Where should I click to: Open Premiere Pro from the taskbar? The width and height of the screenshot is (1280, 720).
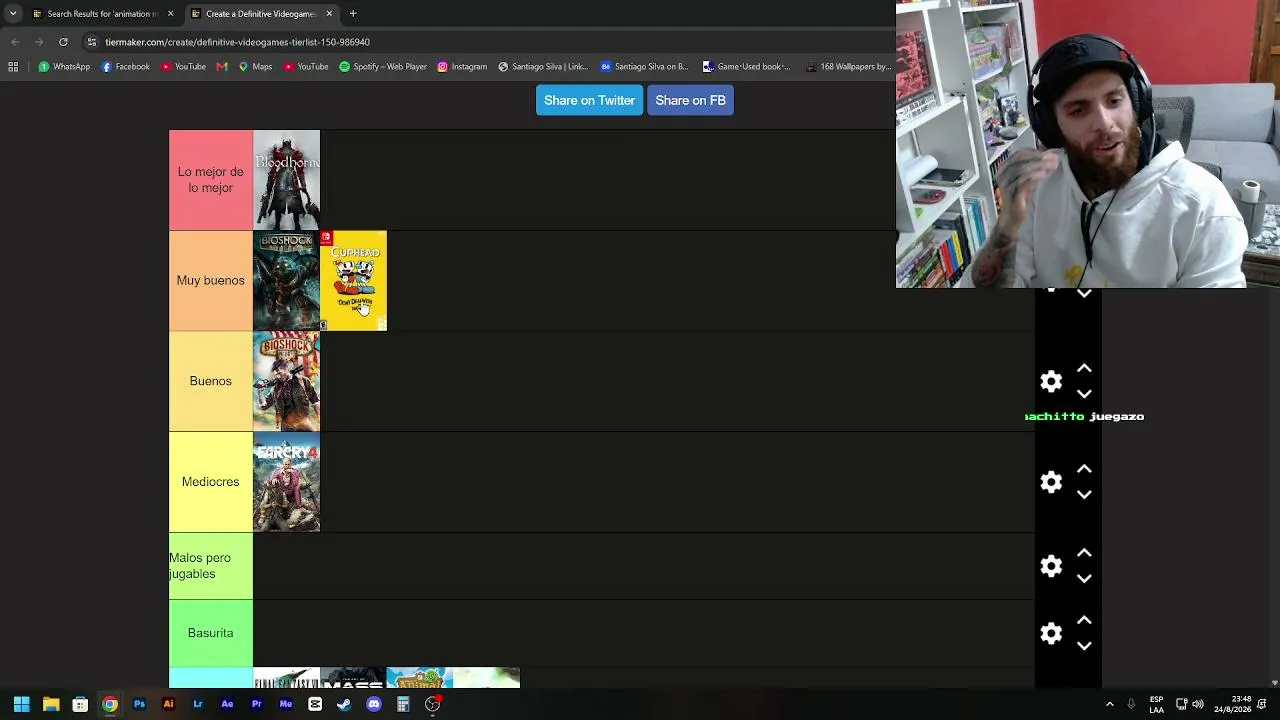pos(256,704)
